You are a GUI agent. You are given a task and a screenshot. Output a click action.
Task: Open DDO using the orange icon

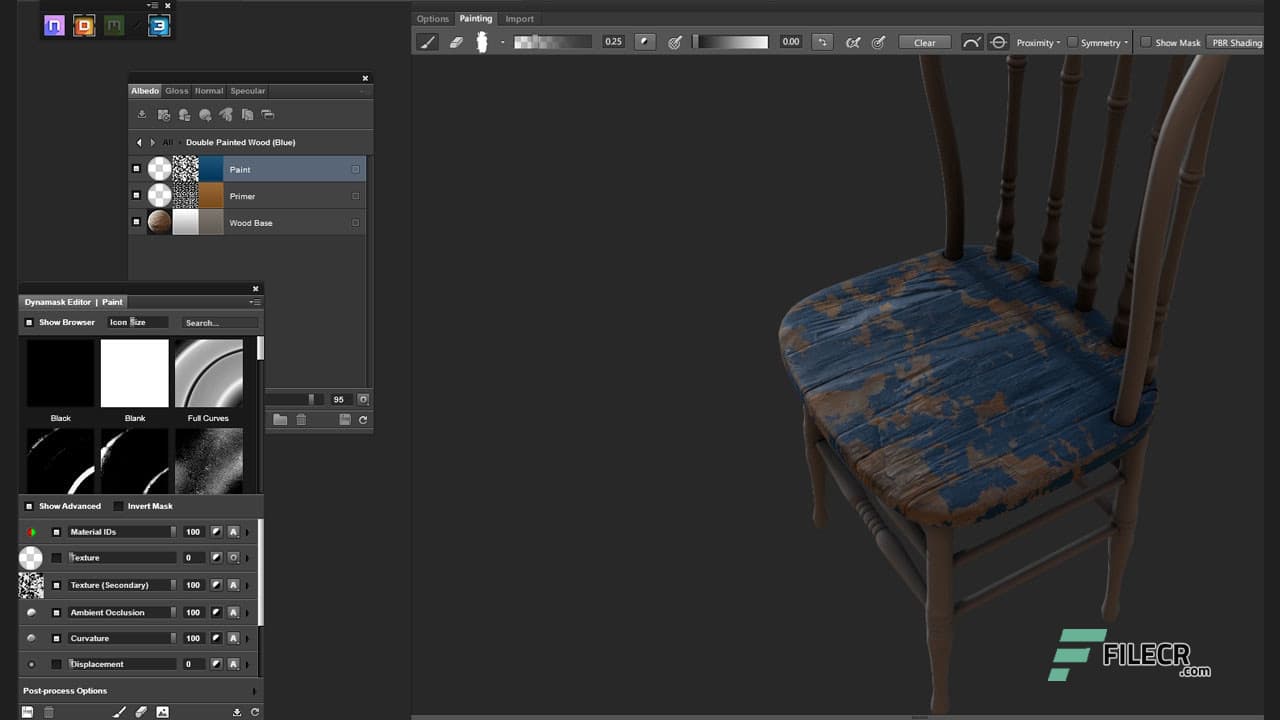click(x=84, y=25)
